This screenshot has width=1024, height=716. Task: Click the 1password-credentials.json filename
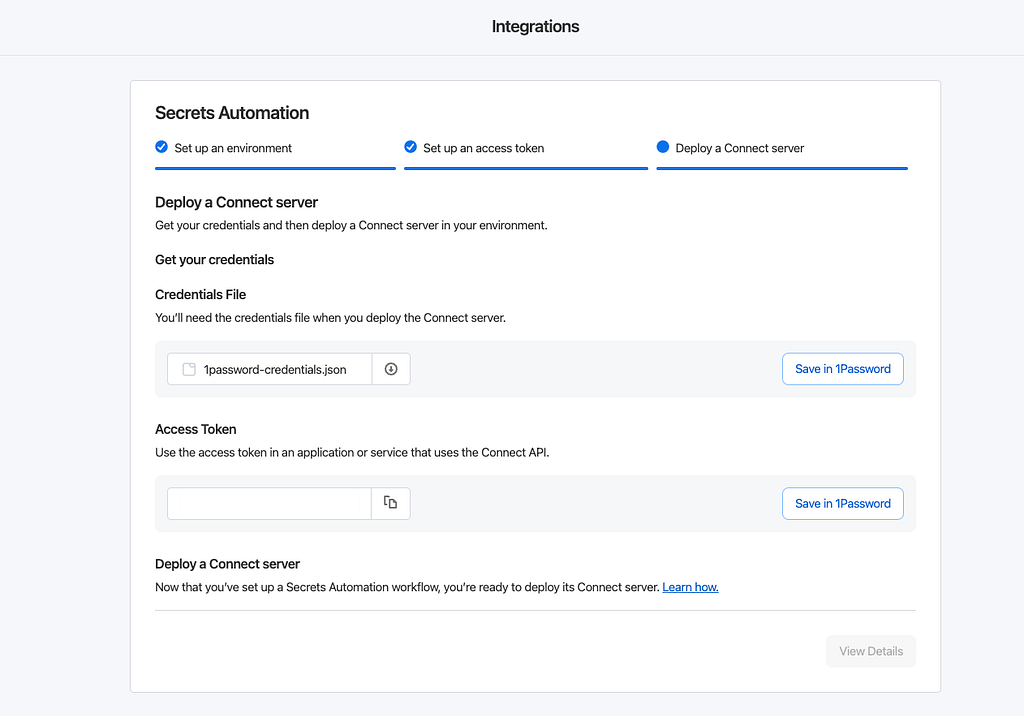[275, 369]
